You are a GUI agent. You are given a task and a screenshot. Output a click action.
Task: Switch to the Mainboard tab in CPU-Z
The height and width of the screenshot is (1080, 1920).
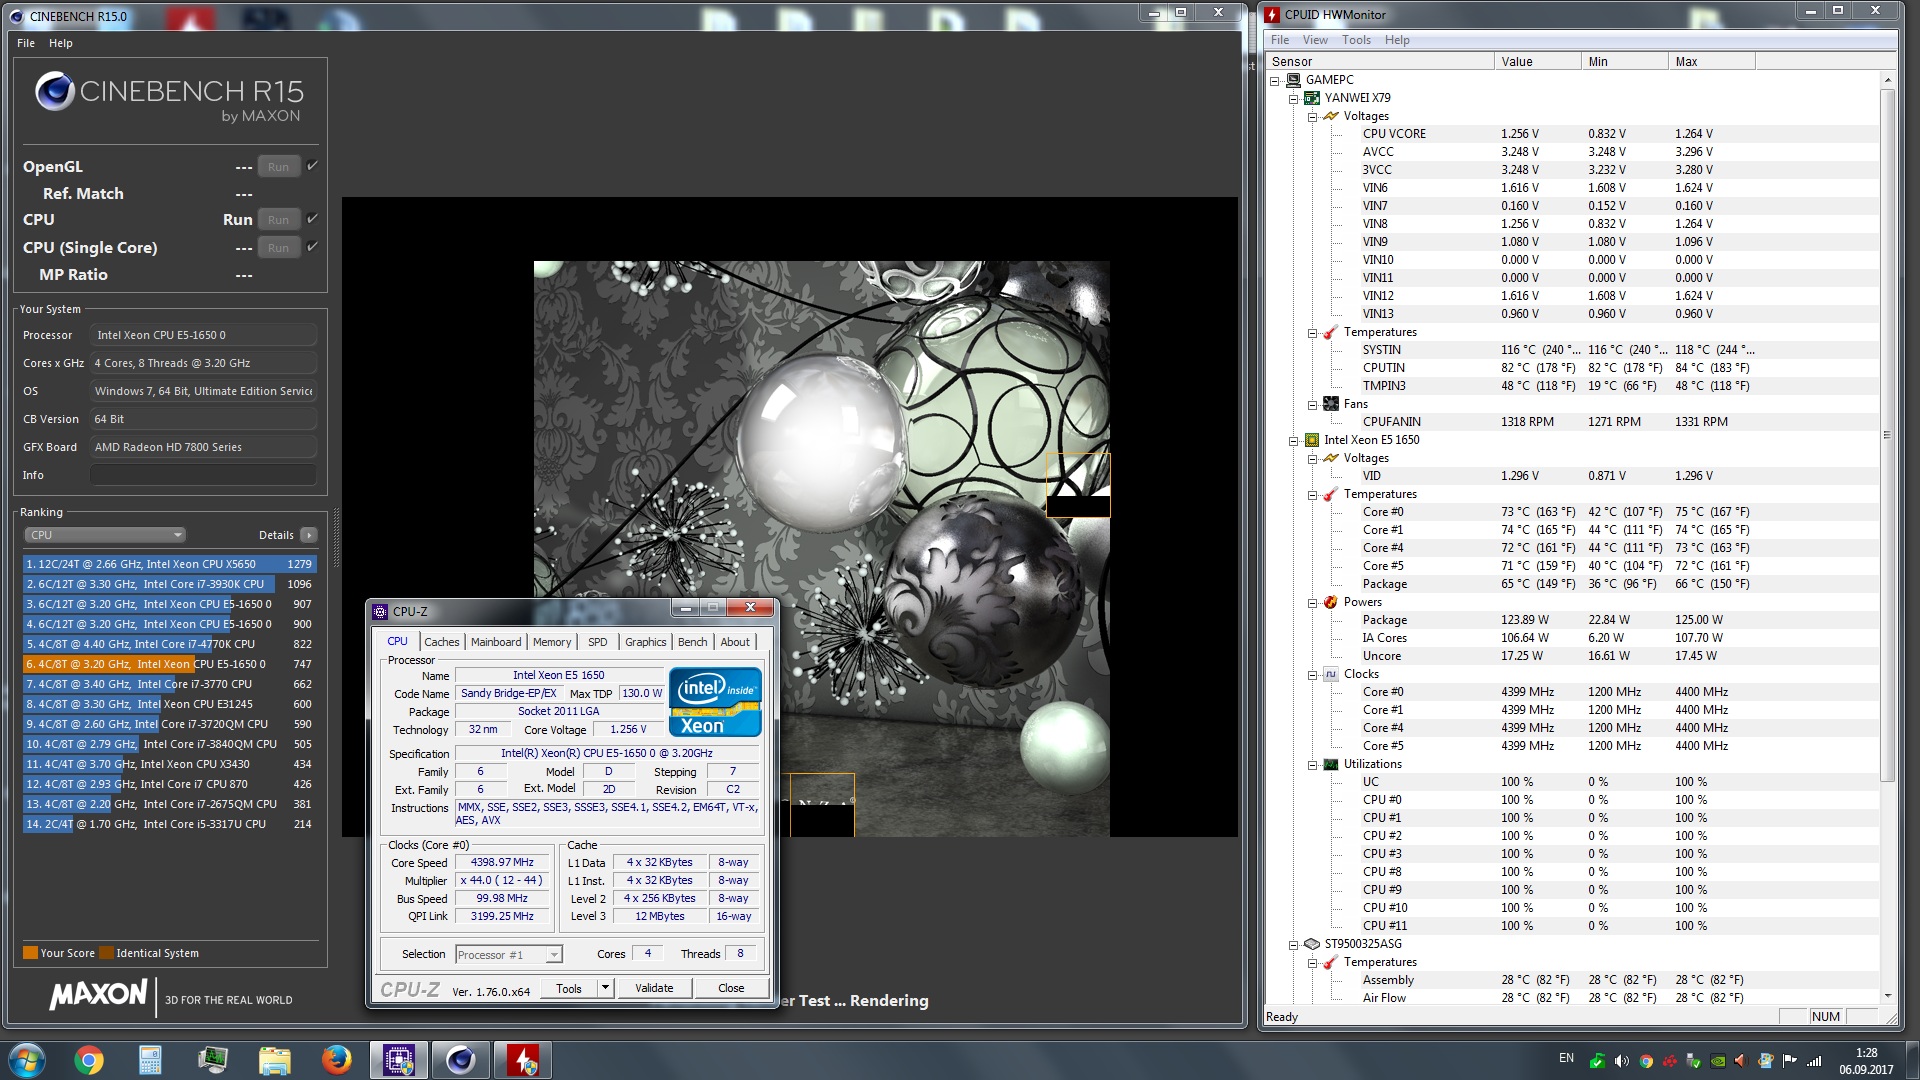point(496,642)
